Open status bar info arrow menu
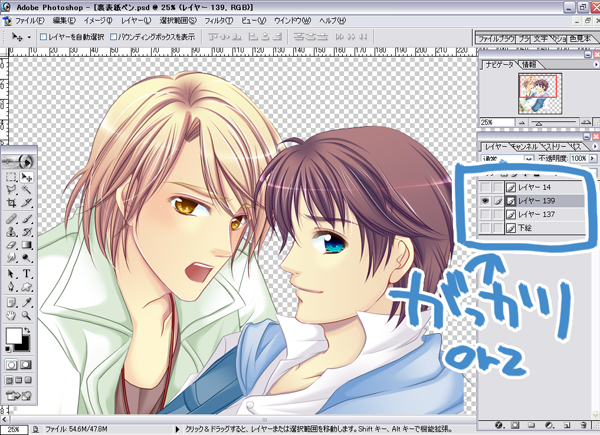 [177, 429]
